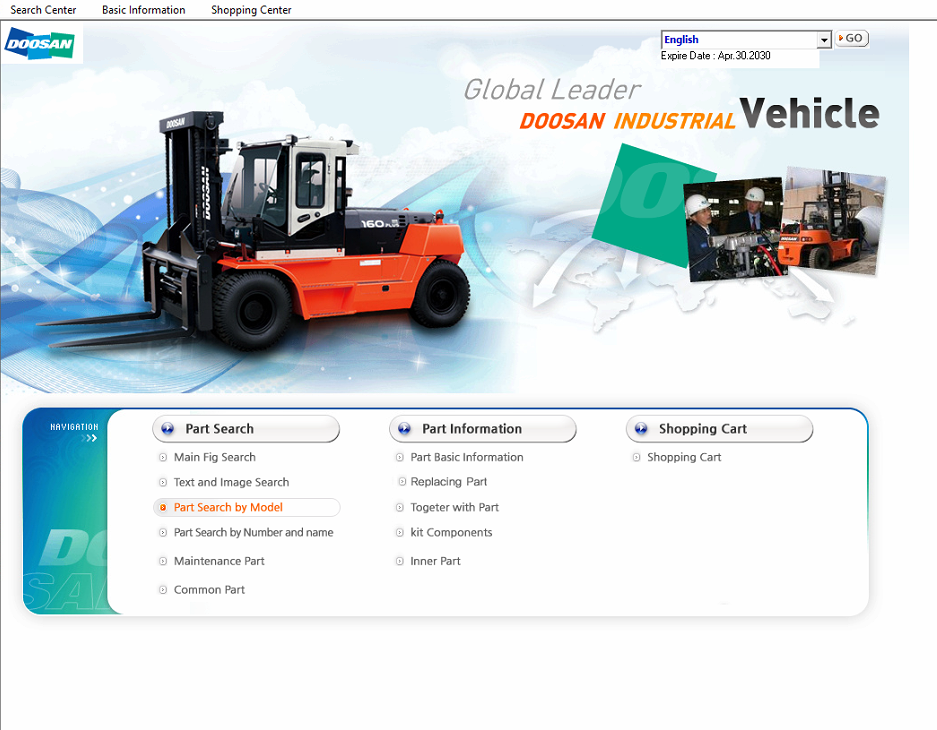Open Maintenance Part link

coord(219,561)
